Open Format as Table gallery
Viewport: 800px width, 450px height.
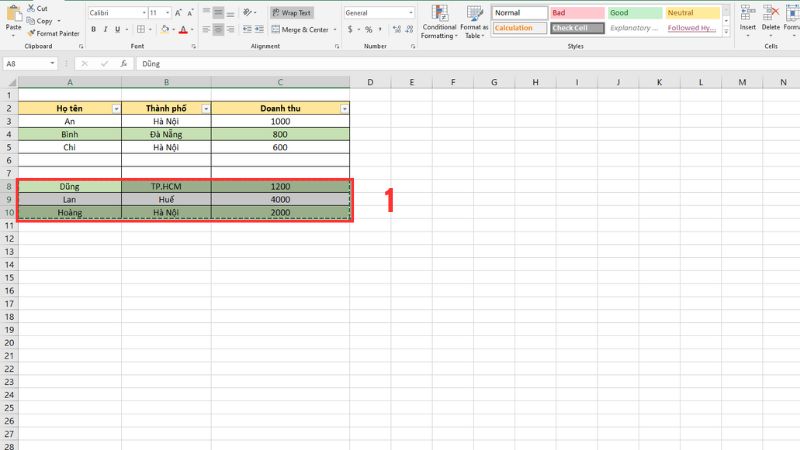point(474,22)
